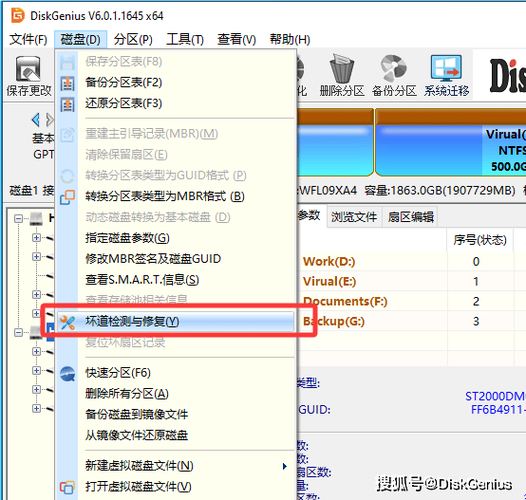
Task: Select 从镜像文件还原磁盘 entry
Action: pos(176,435)
